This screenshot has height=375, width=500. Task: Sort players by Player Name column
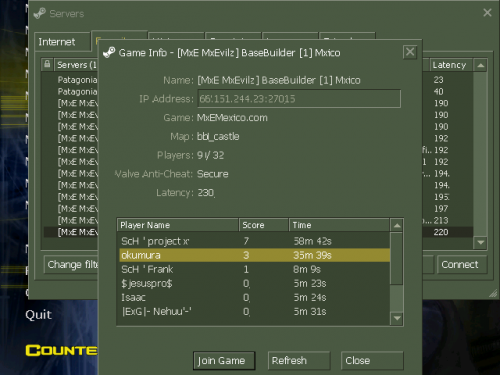(x=178, y=225)
